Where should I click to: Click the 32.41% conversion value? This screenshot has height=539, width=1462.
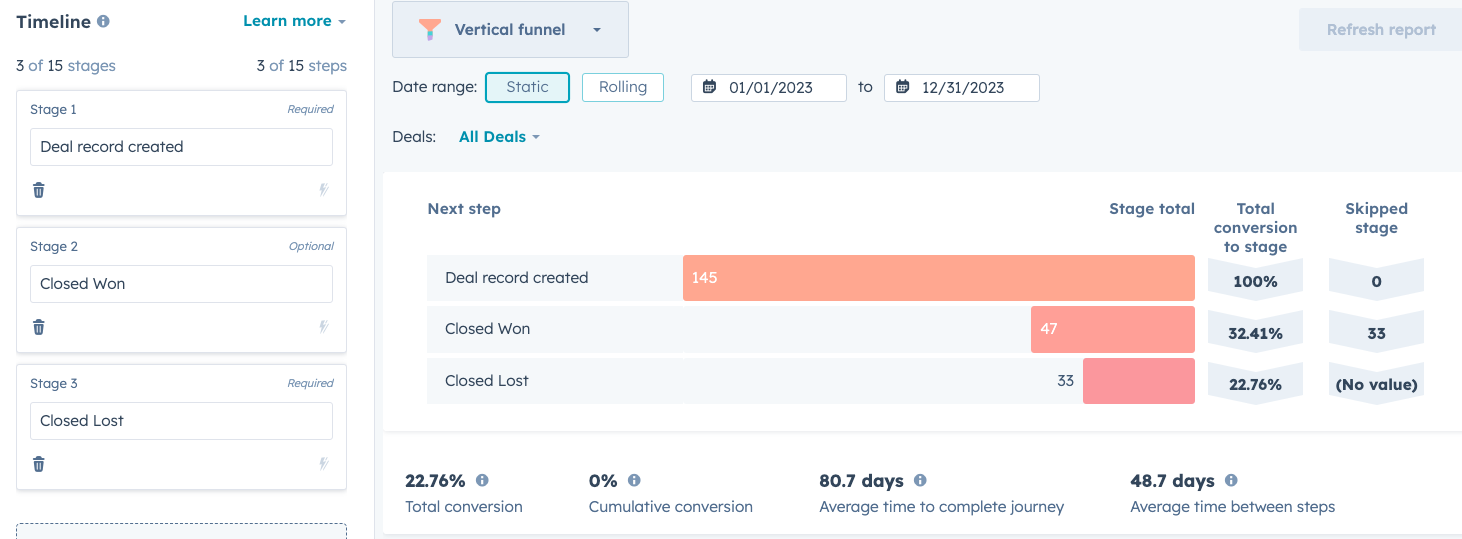click(x=1255, y=334)
